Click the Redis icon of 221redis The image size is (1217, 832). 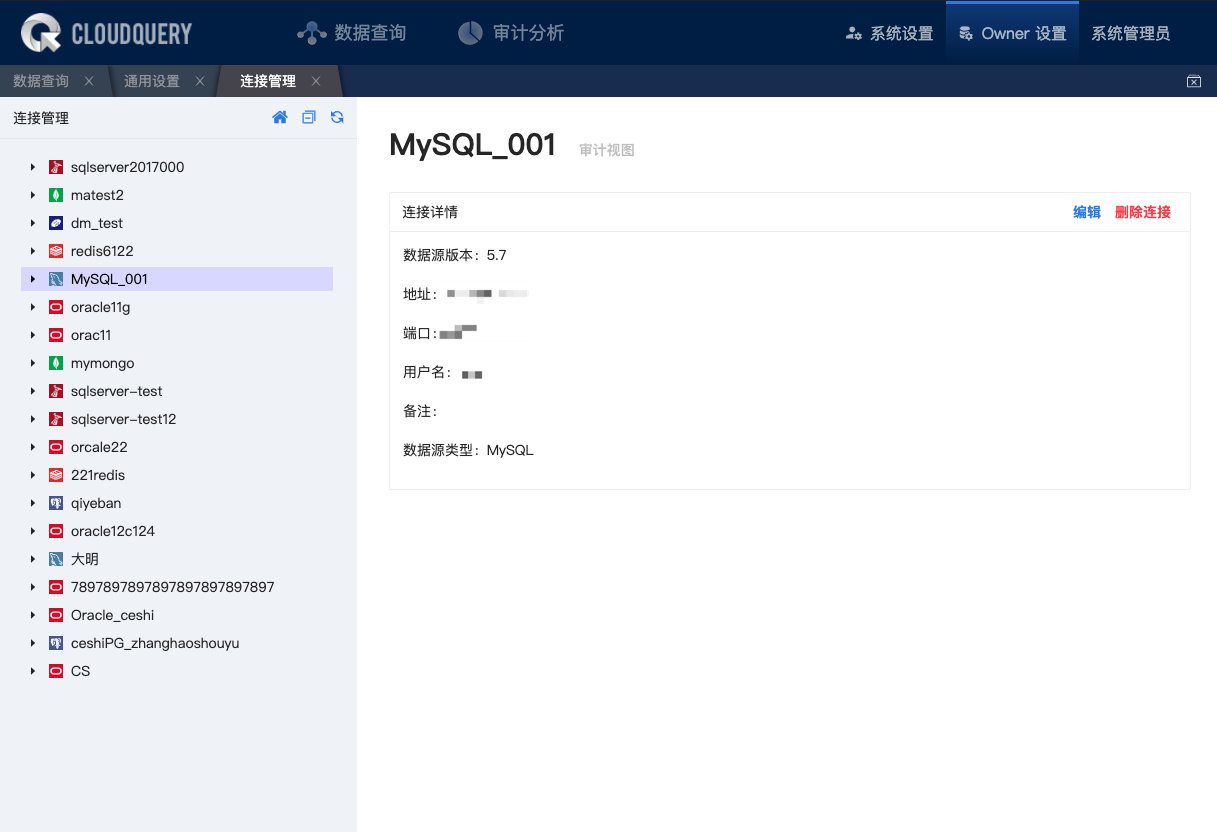pyautogui.click(x=56, y=475)
